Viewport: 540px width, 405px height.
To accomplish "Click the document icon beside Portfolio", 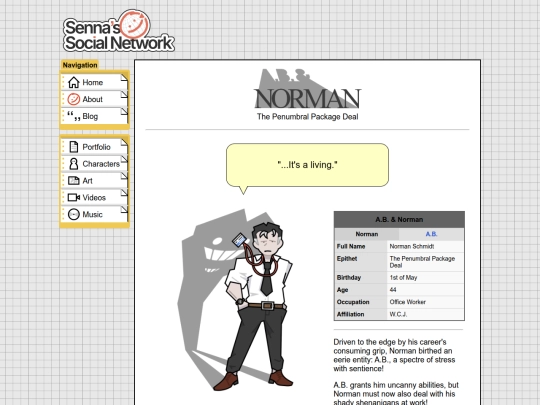I will tap(73, 147).
